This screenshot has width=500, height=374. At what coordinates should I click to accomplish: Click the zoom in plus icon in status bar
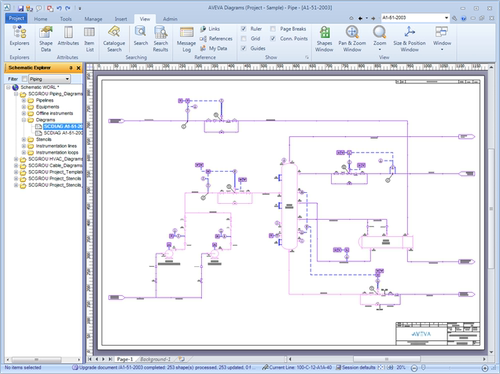(x=485, y=368)
